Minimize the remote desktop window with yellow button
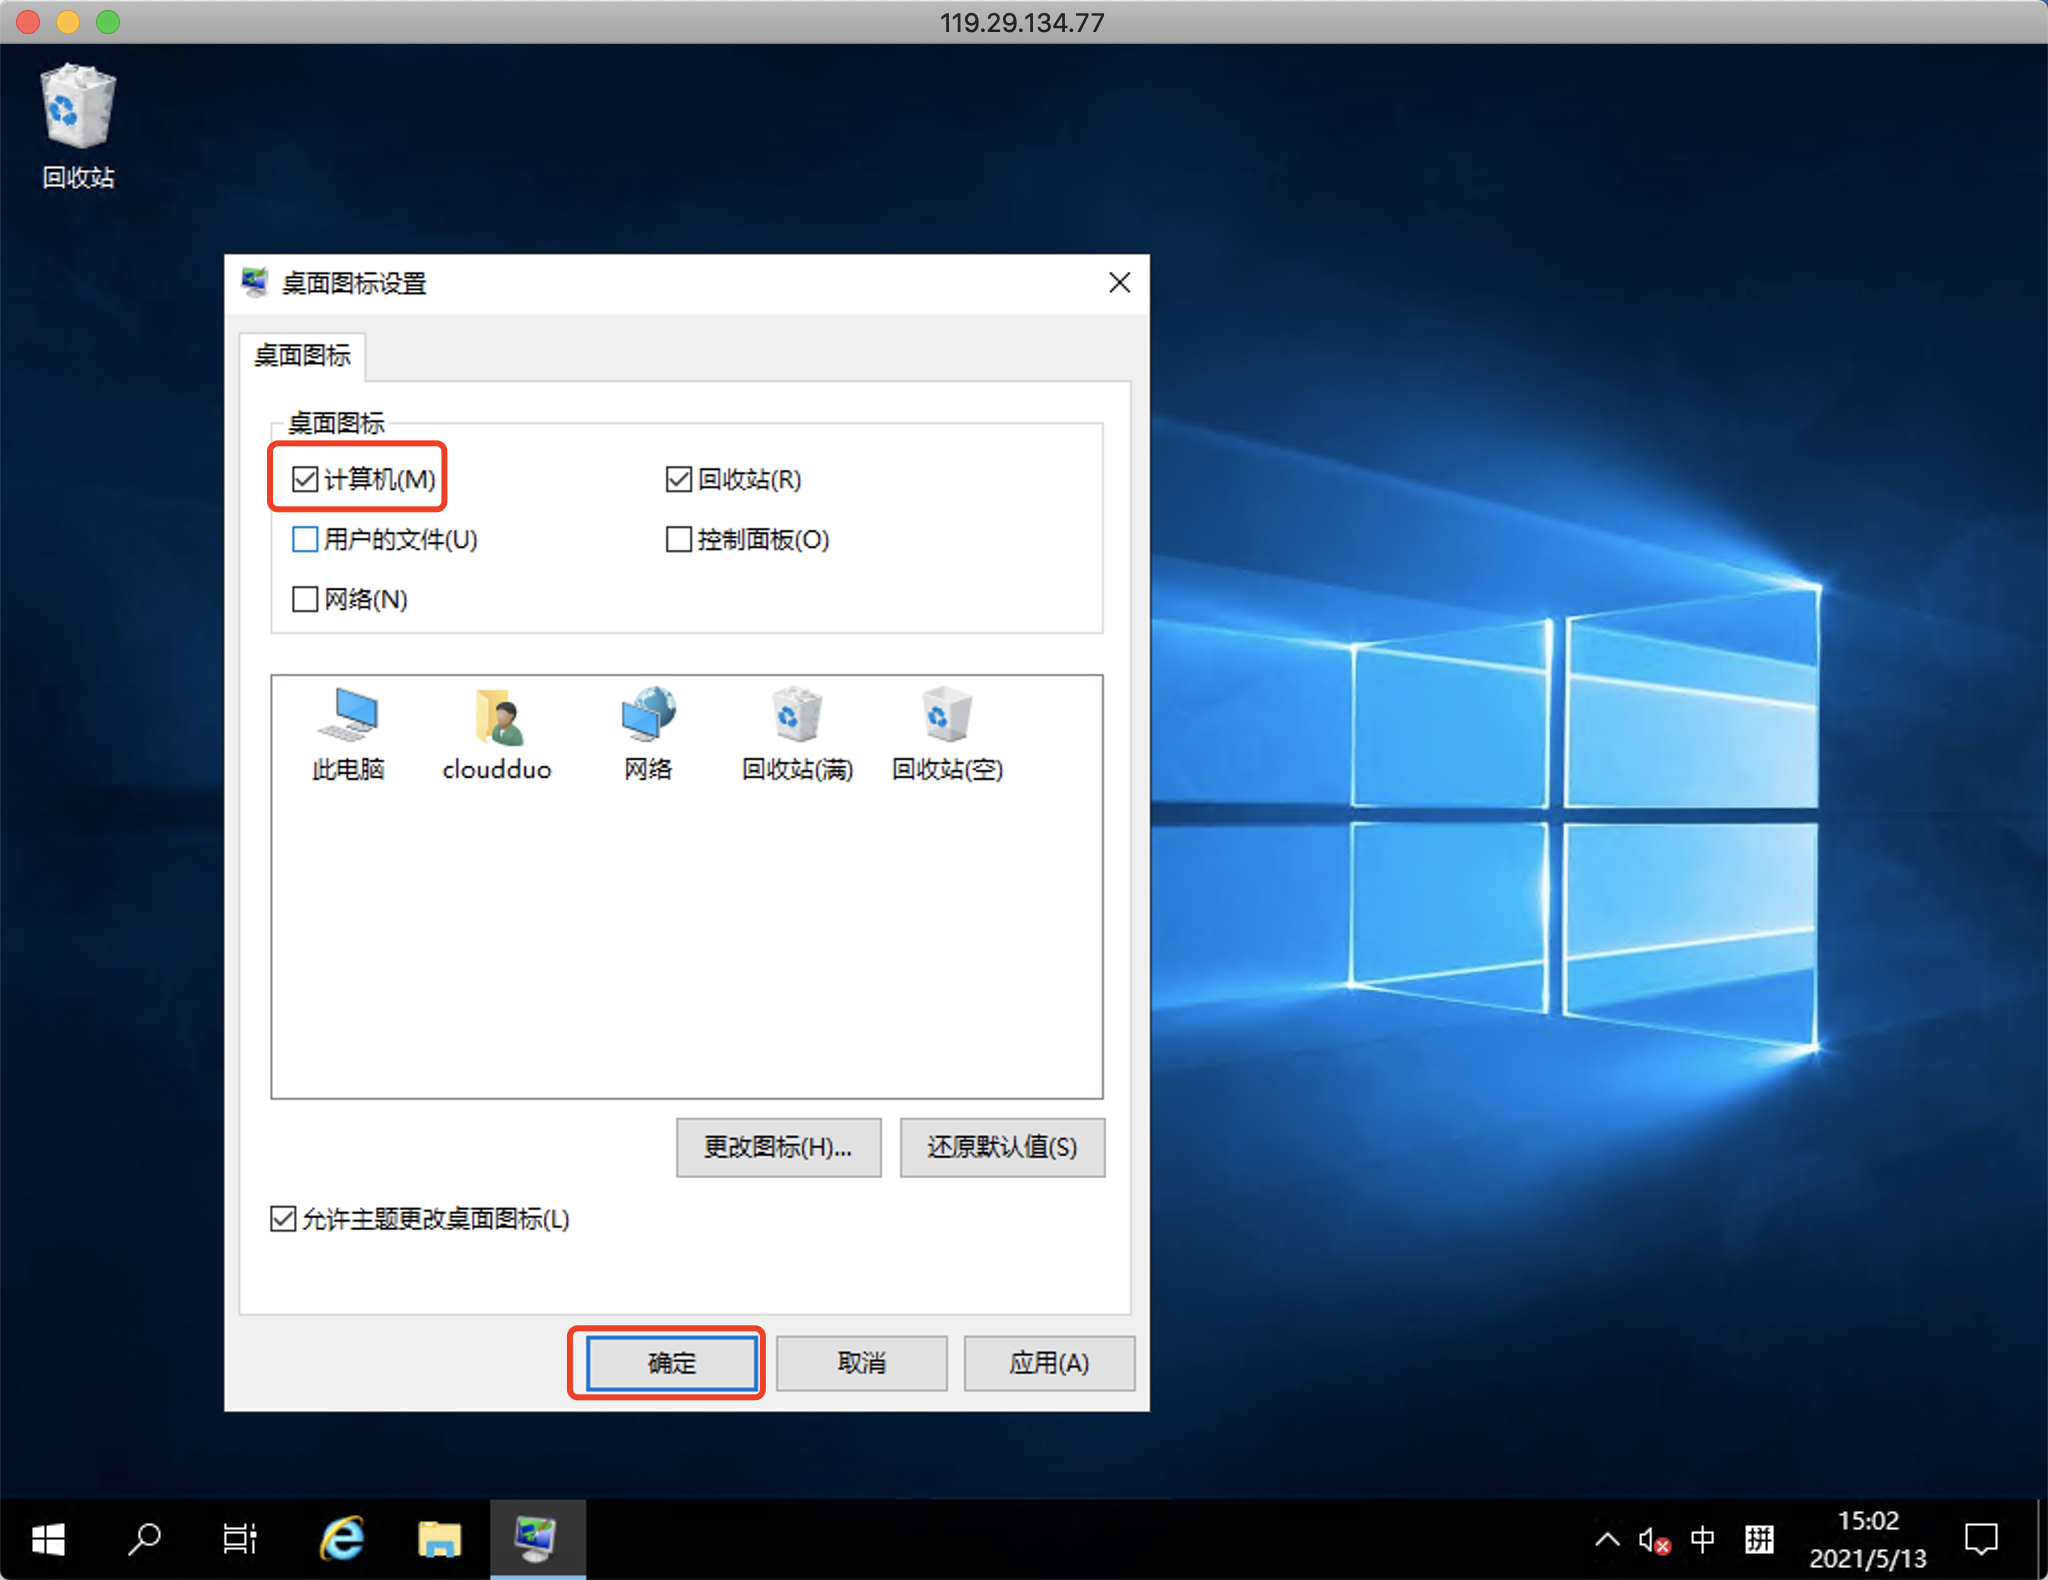2048x1580 pixels. click(68, 22)
